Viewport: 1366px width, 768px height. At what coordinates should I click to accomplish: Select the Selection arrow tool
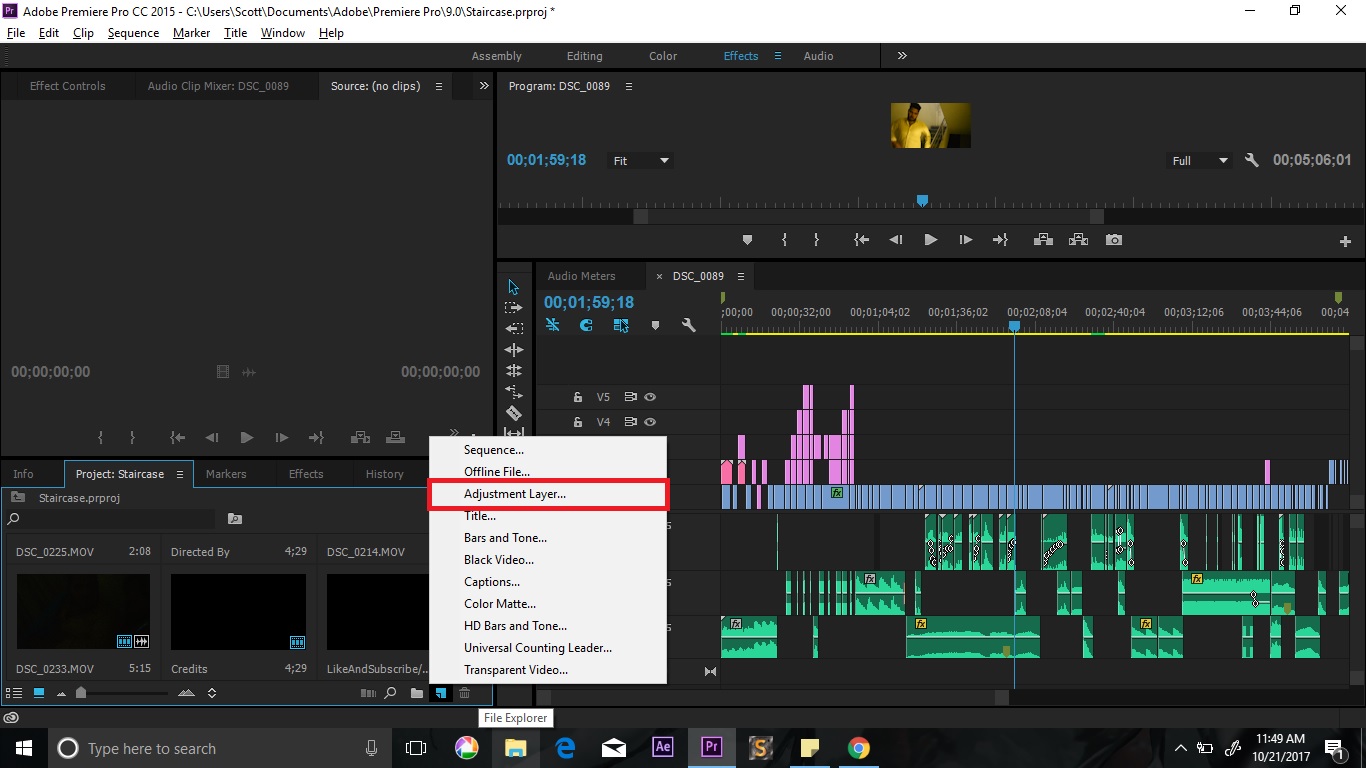[x=514, y=287]
